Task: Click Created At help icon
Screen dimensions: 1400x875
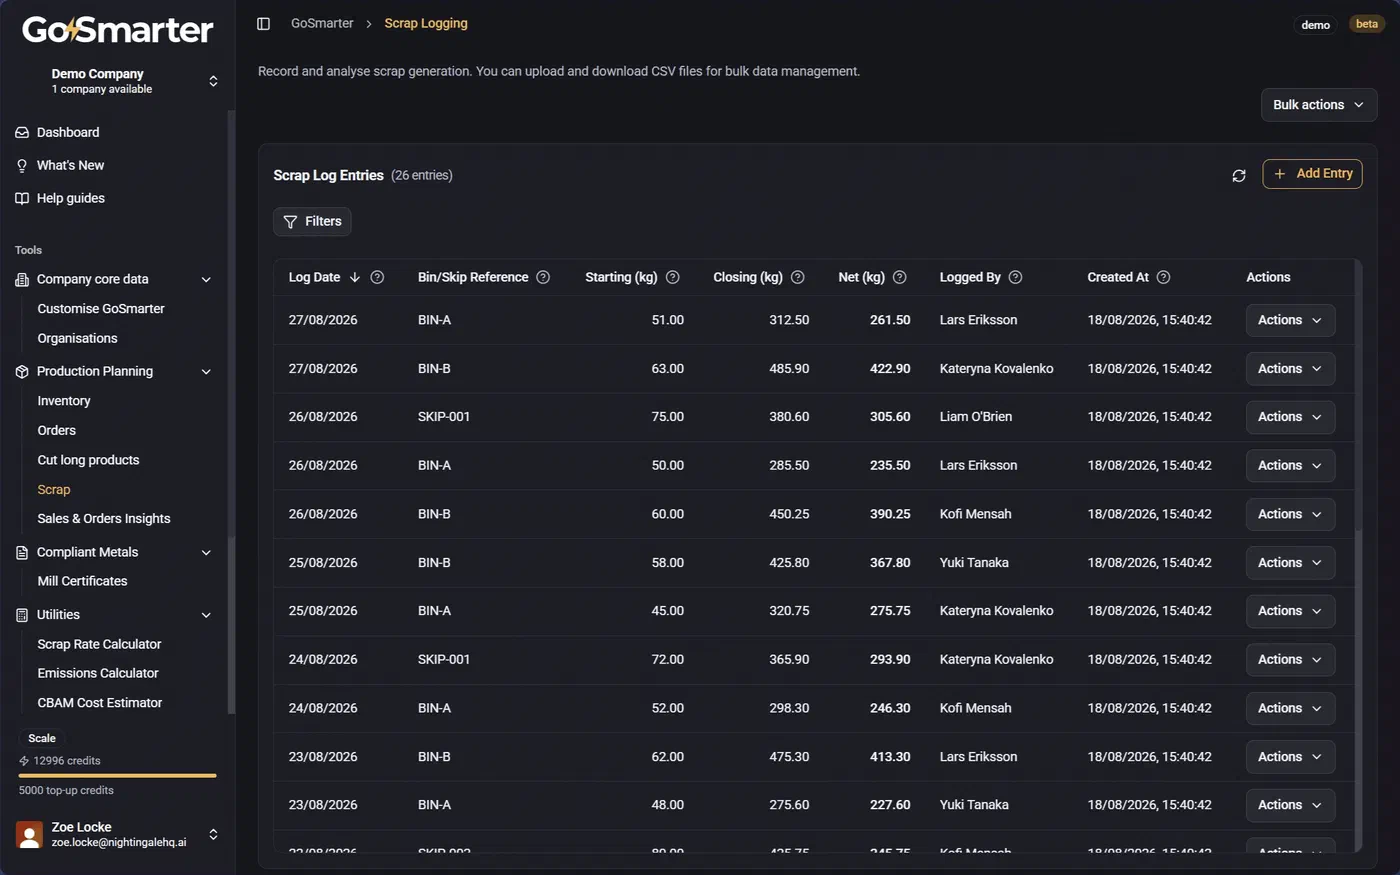Action: tap(1164, 277)
